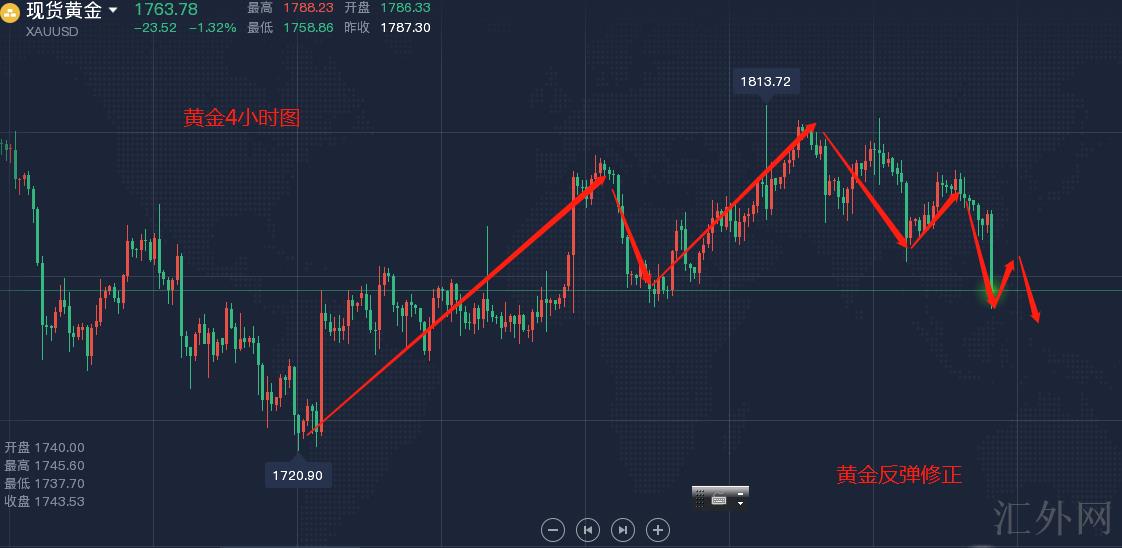This screenshot has width=1122, height=548.
Task: Zoom in chart with plus button
Action: click(x=658, y=530)
